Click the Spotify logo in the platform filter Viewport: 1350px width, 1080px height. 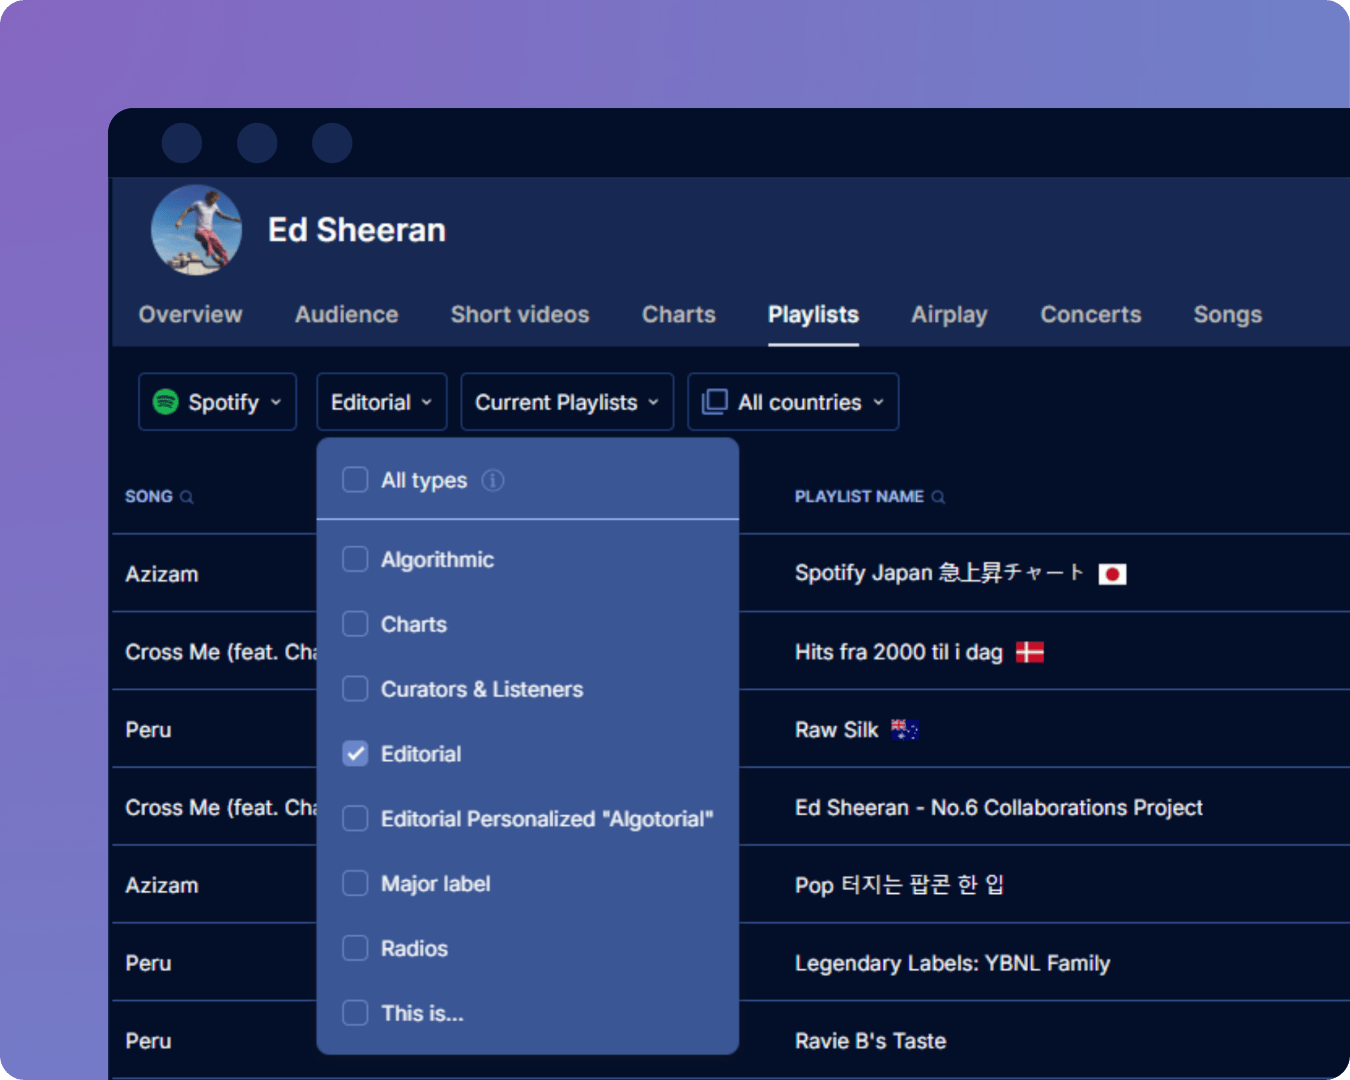[x=167, y=402]
